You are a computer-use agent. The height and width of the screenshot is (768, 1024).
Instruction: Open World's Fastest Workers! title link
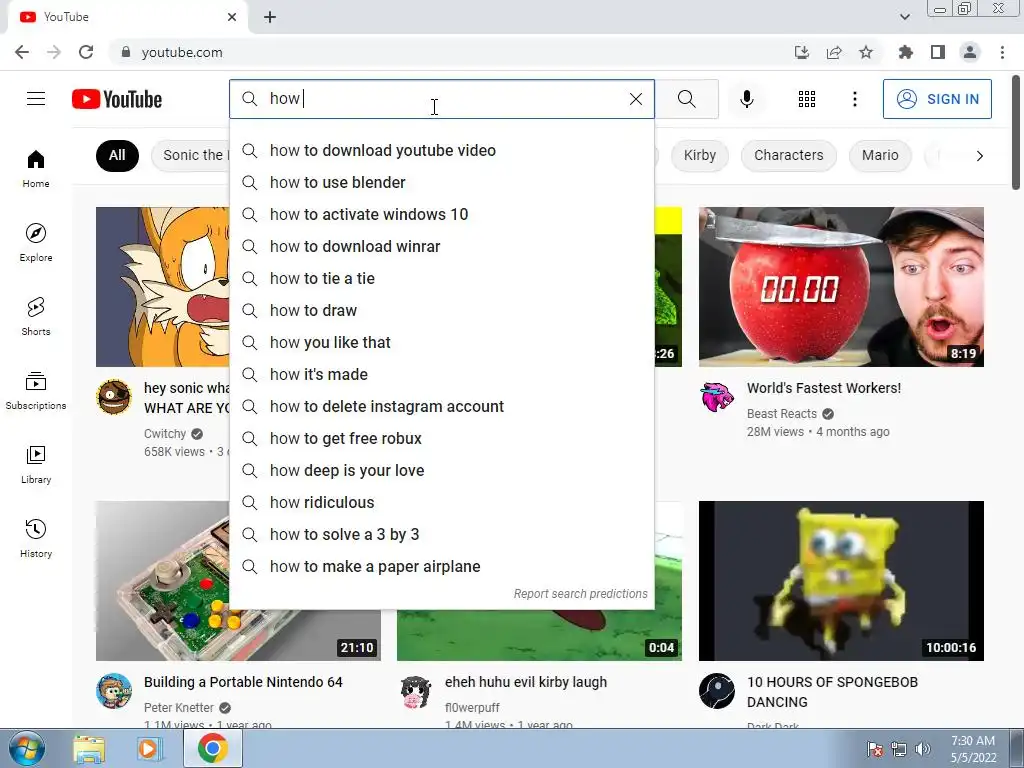(824, 388)
